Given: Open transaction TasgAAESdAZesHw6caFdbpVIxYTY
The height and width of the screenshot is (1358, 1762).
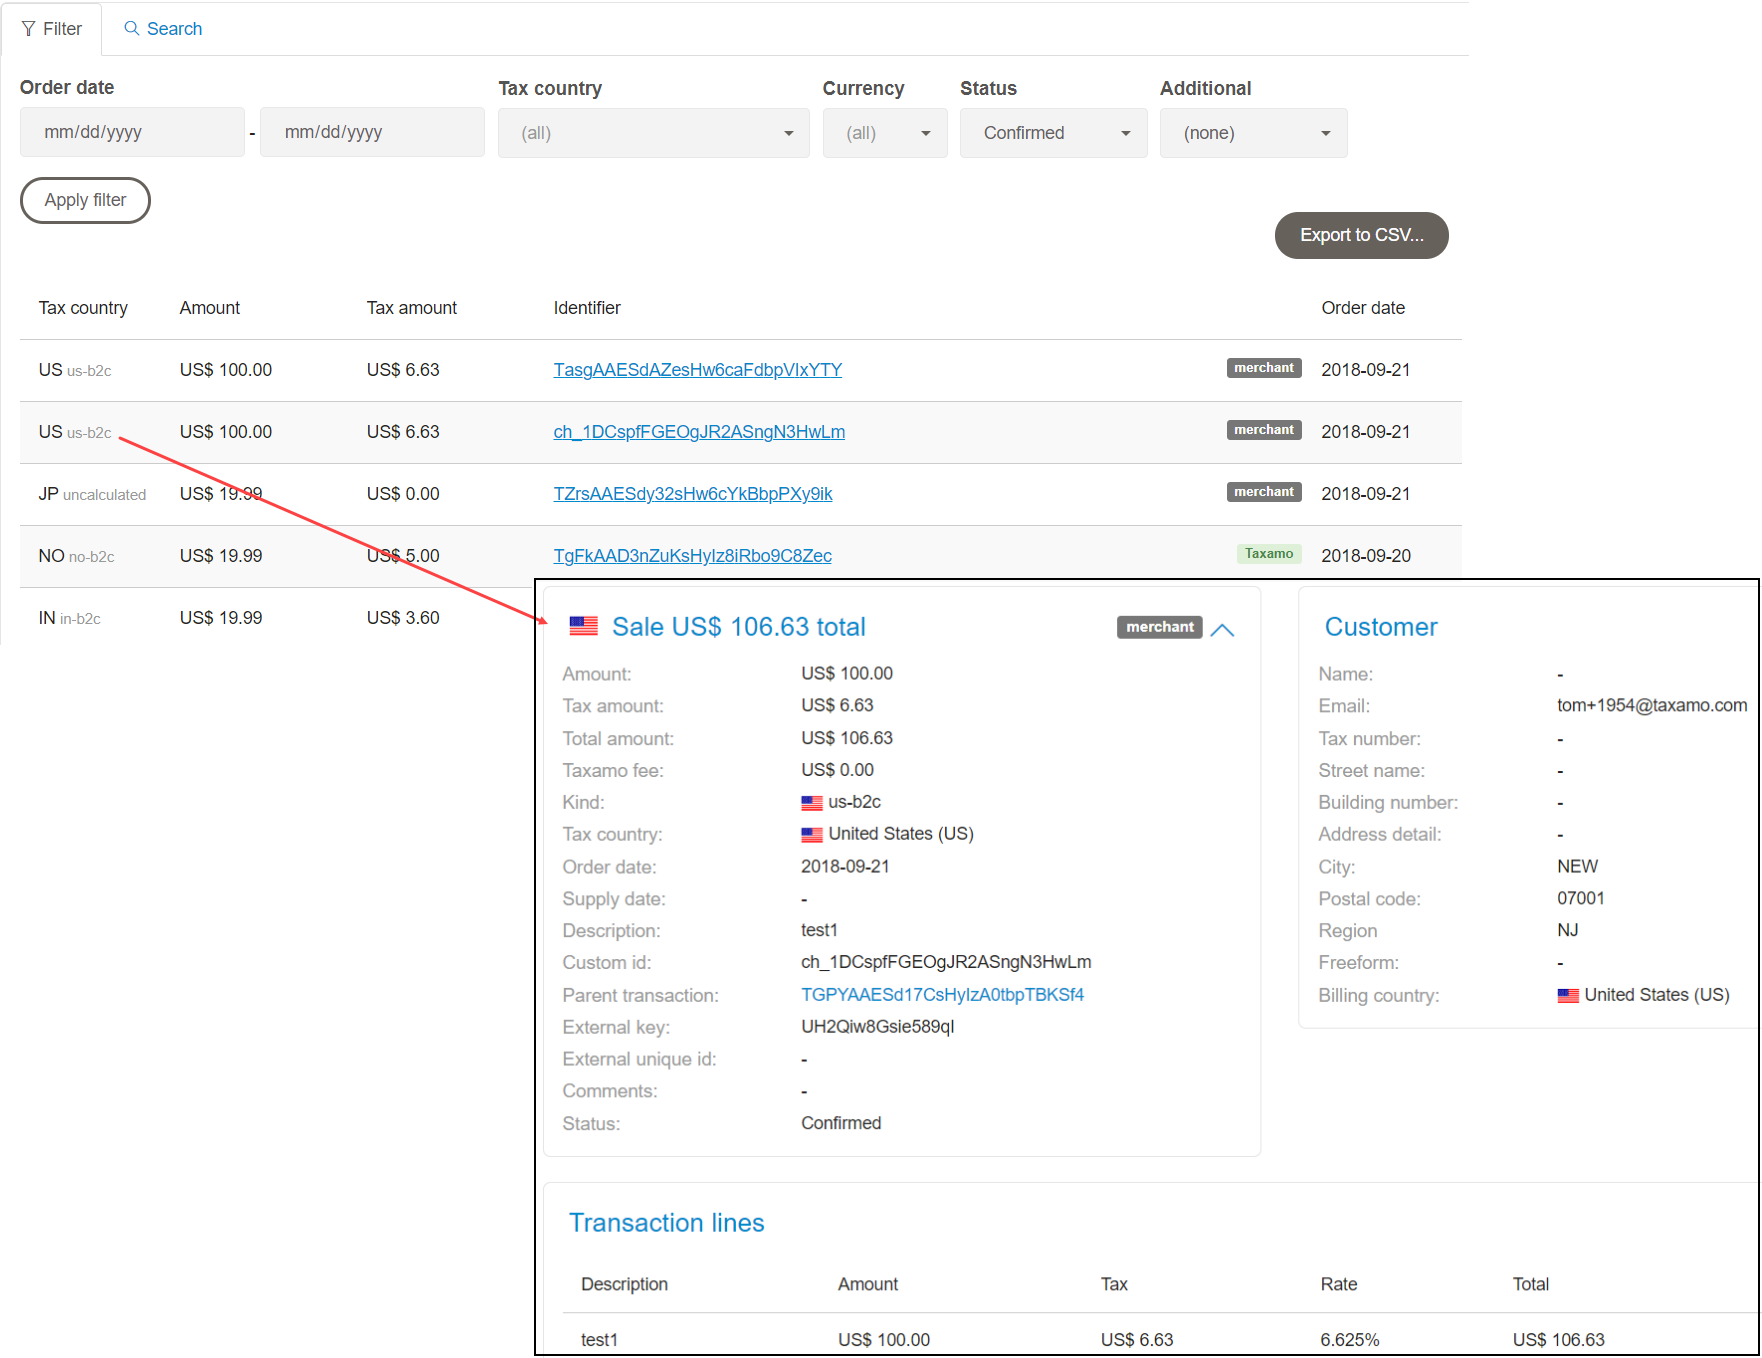Looking at the screenshot, I should [698, 370].
